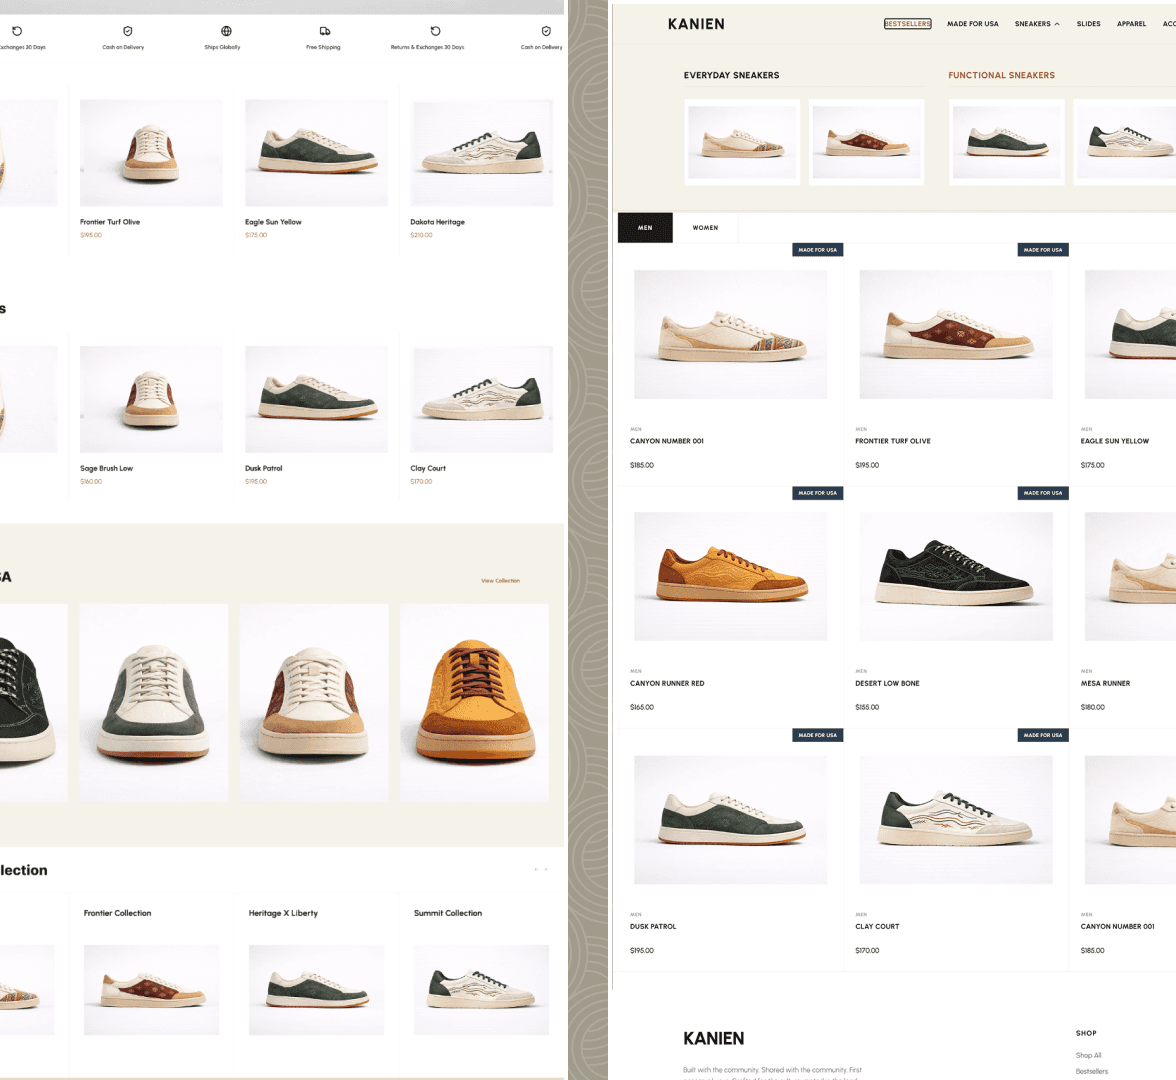
Task: Click Clay Court title on left page
Action: 428,468
